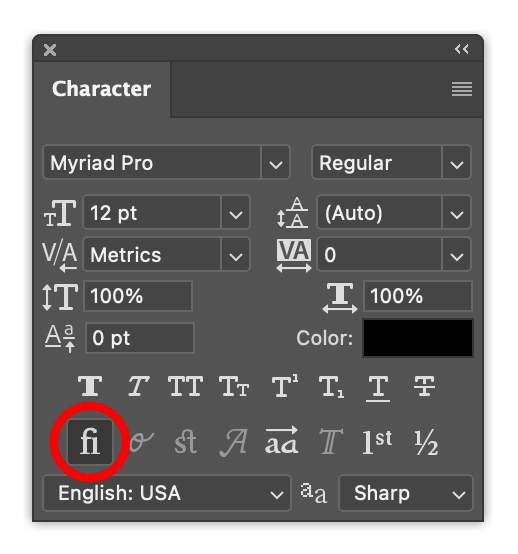Click the horizontal scale icon
This screenshot has height=554, width=518.
[x=340, y=298]
